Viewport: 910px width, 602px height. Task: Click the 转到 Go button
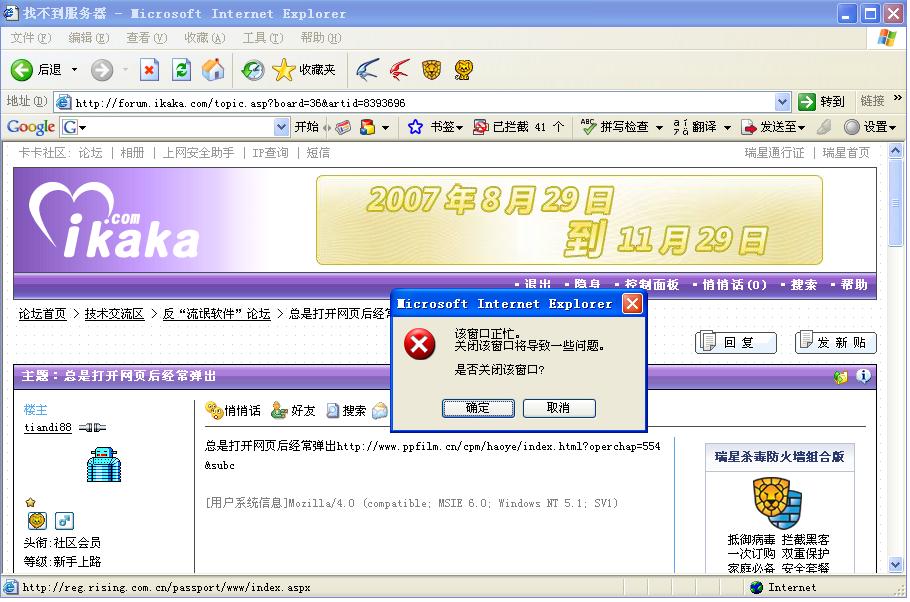click(821, 102)
